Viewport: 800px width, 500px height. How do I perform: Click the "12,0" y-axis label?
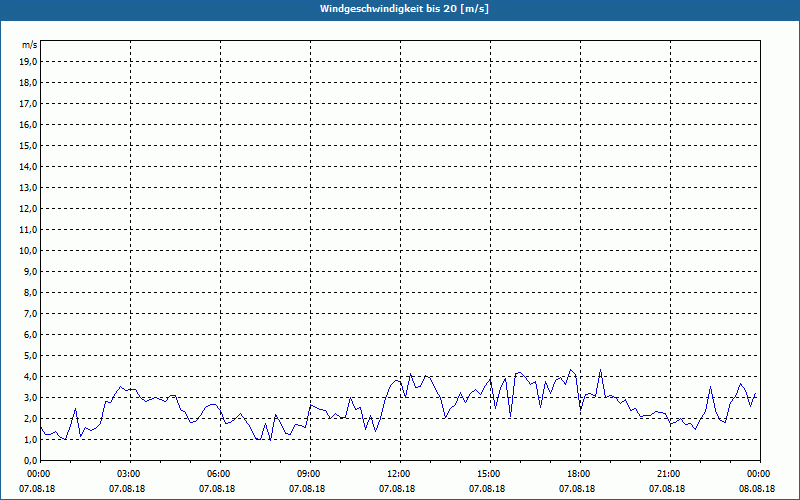click(29, 209)
